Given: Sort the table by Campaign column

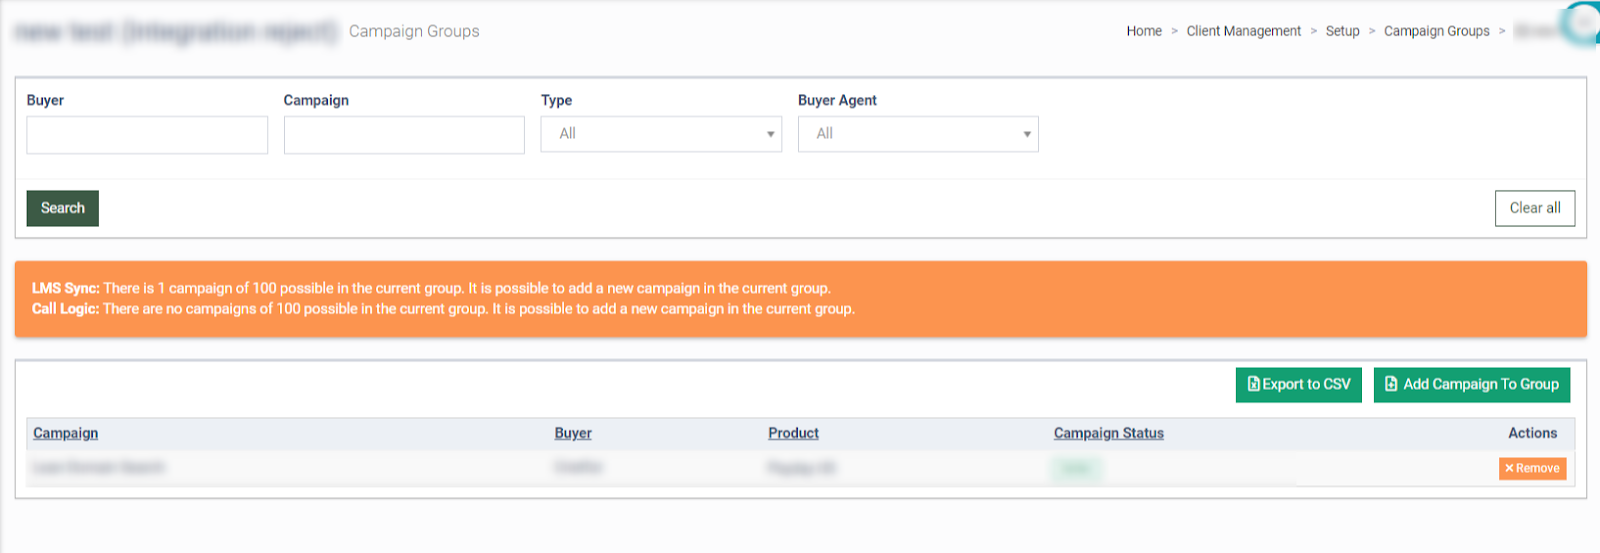Looking at the screenshot, I should [x=66, y=433].
